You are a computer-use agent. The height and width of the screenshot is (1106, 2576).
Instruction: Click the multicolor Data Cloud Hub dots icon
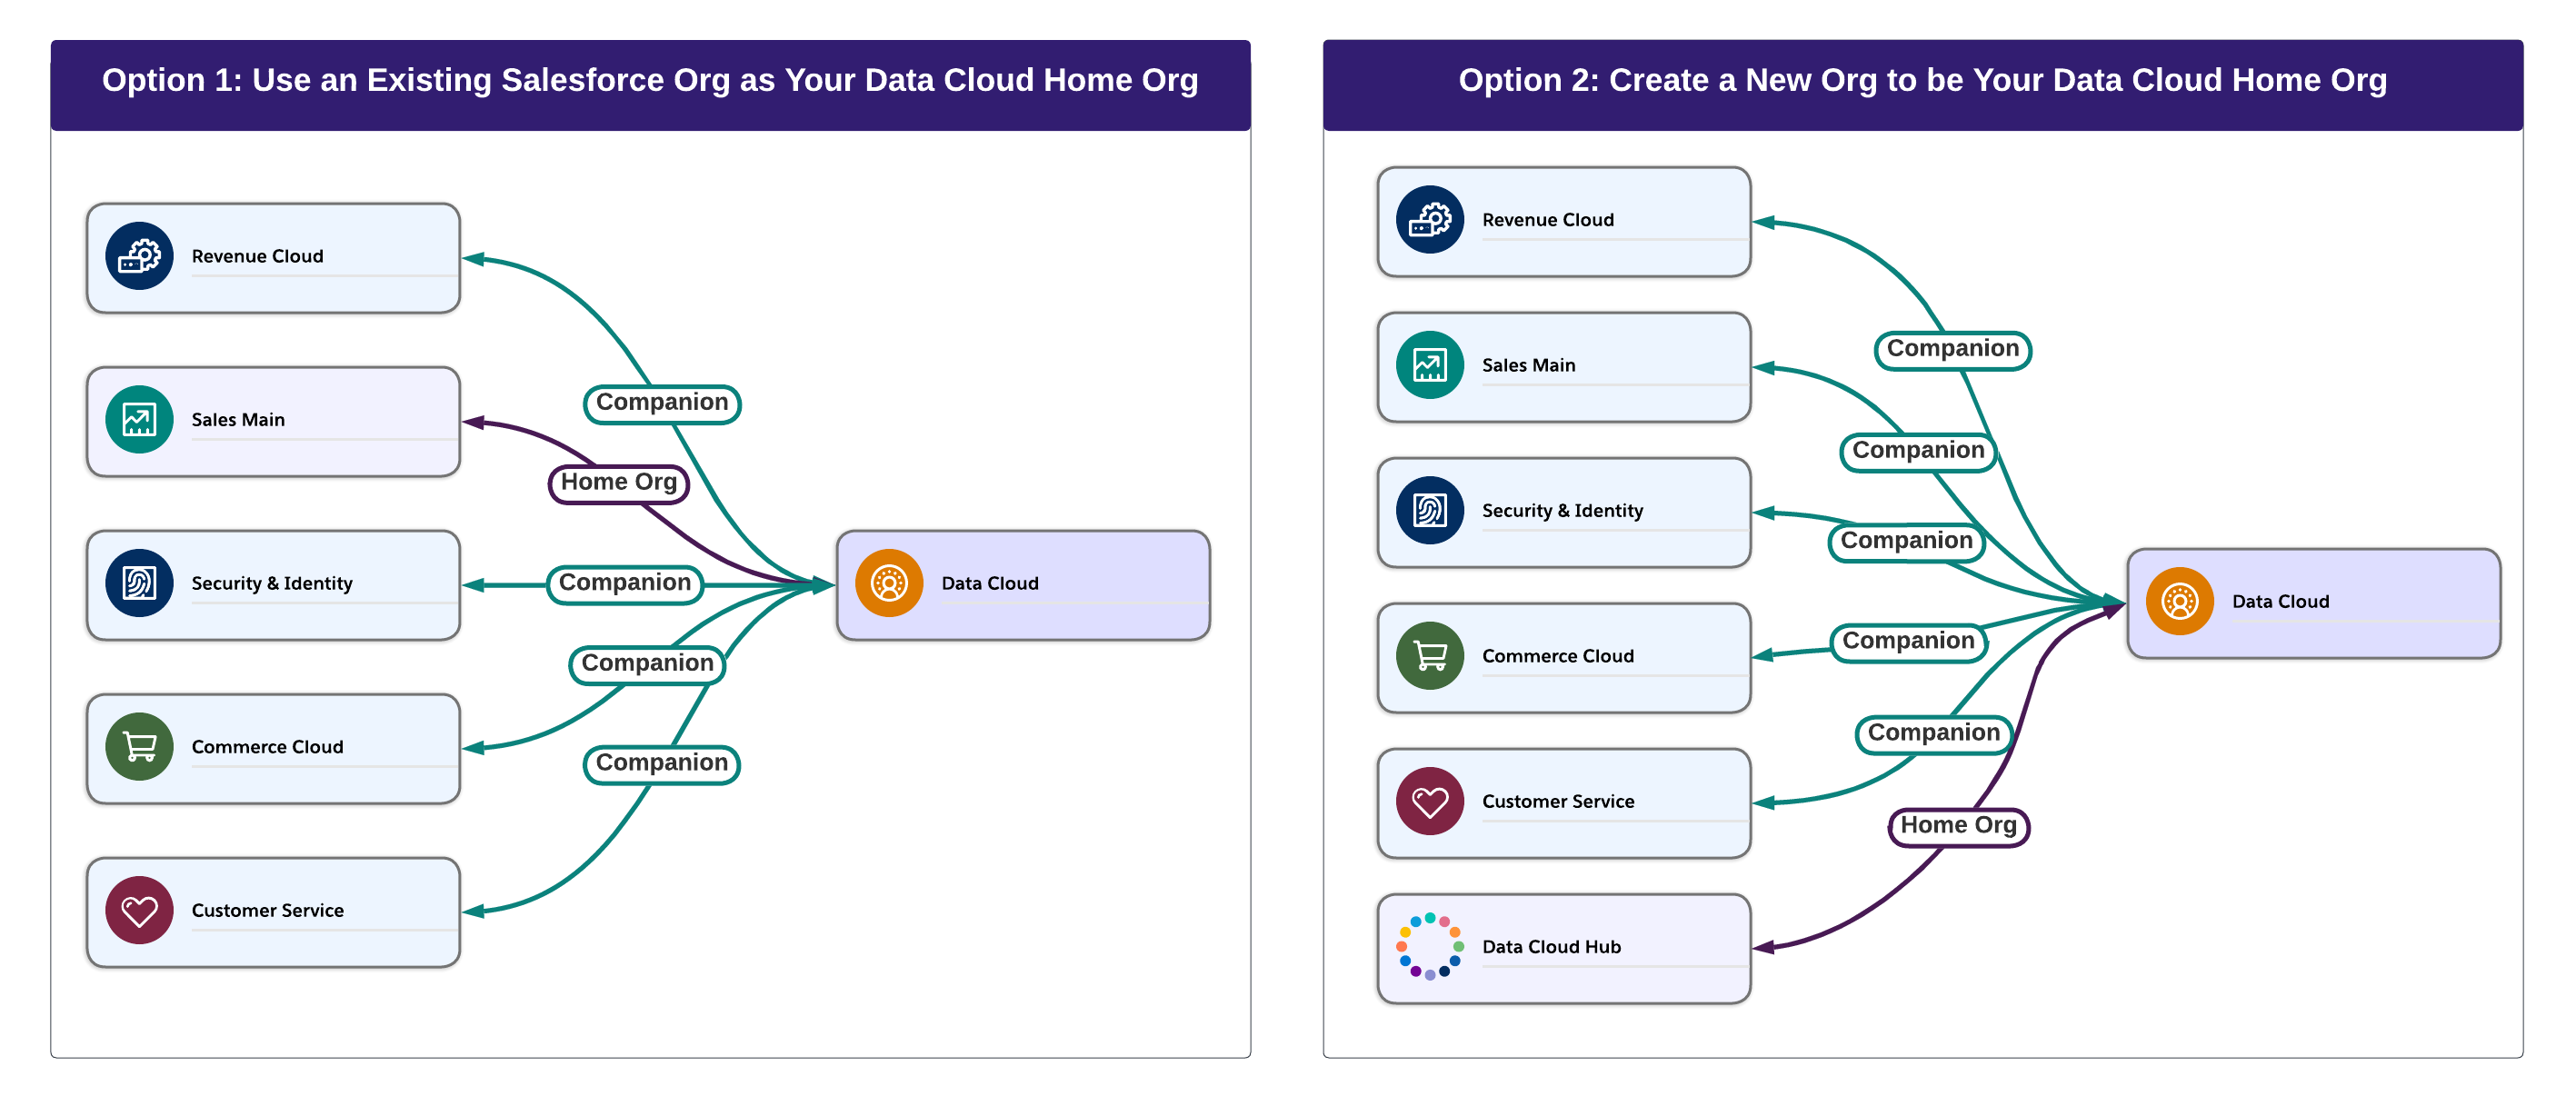coord(1429,946)
